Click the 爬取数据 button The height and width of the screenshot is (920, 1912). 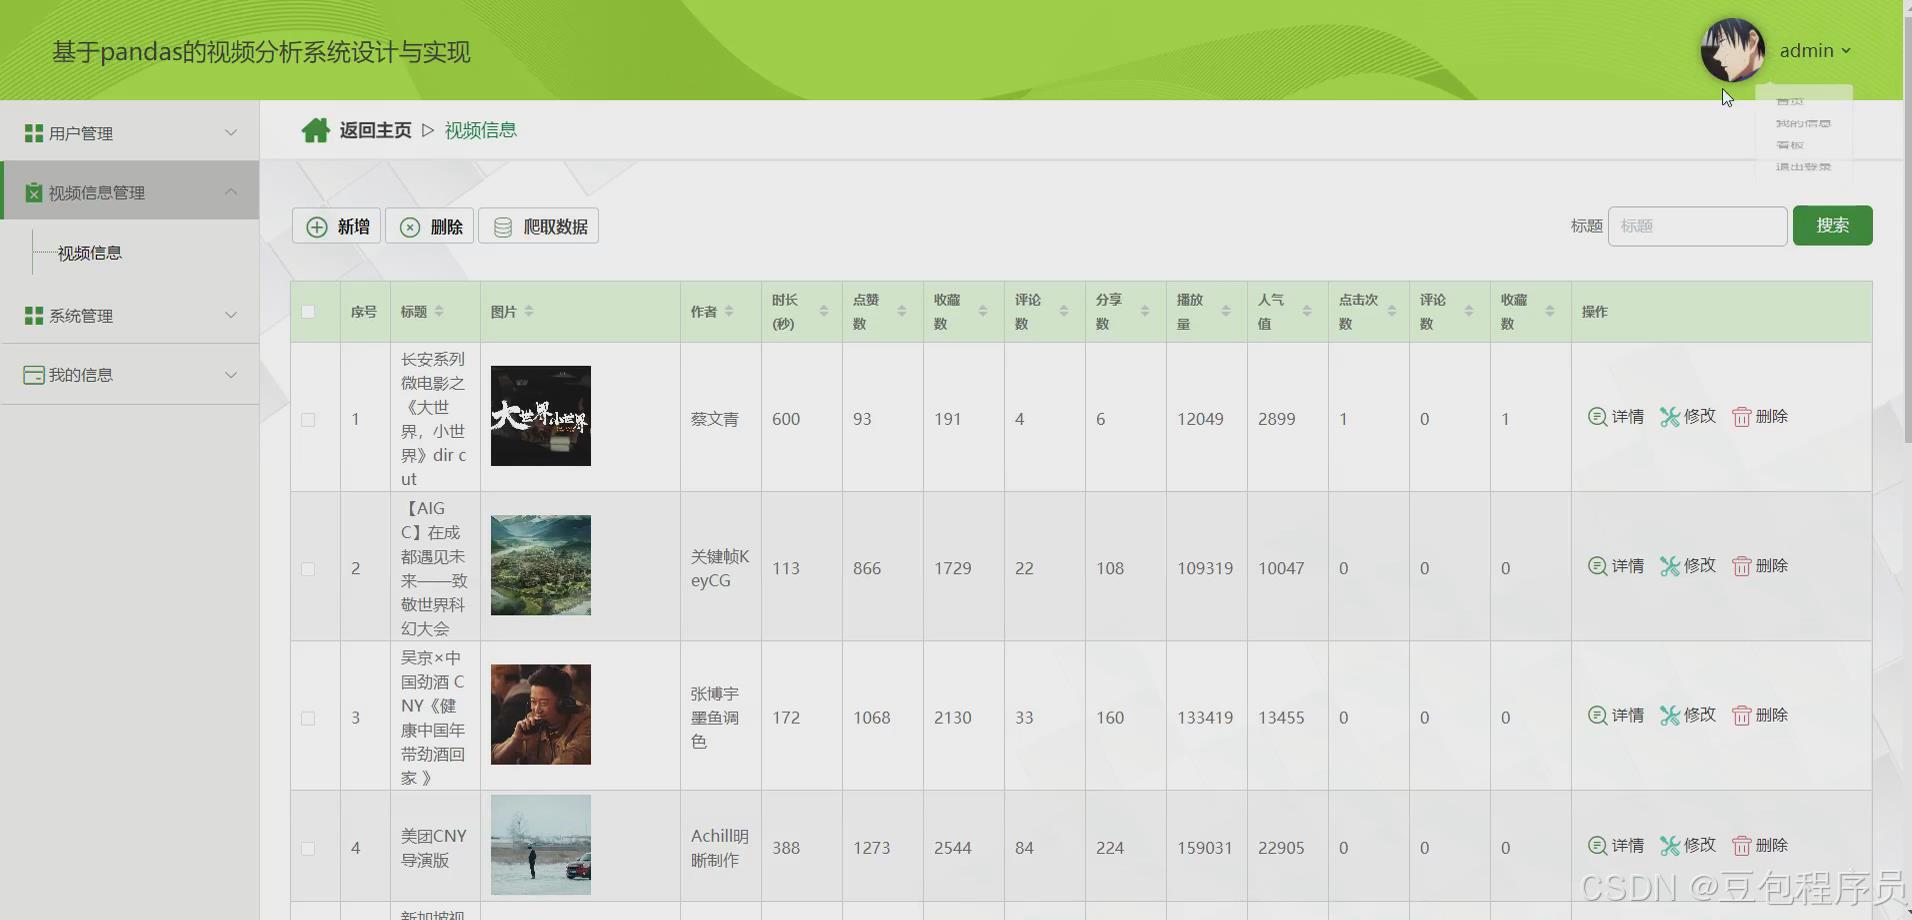coord(539,226)
